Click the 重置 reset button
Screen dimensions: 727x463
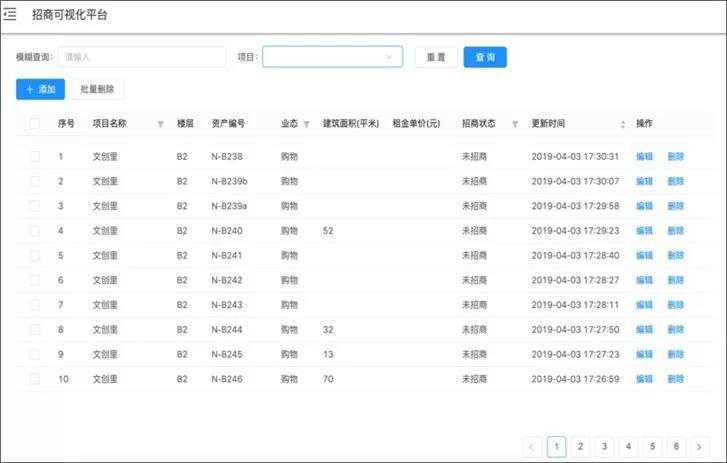coord(436,57)
